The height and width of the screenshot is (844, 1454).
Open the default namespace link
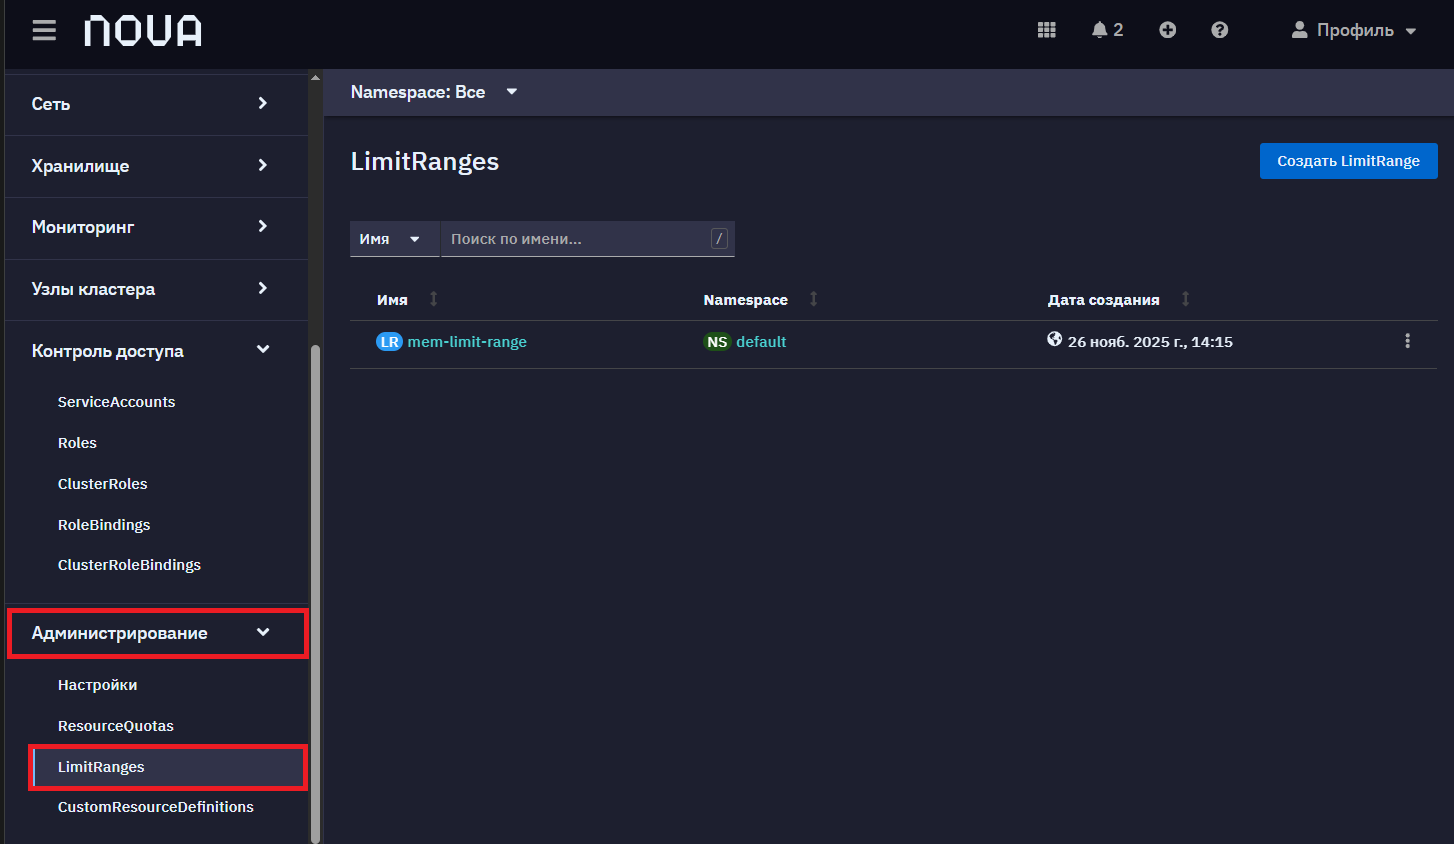click(x=761, y=342)
